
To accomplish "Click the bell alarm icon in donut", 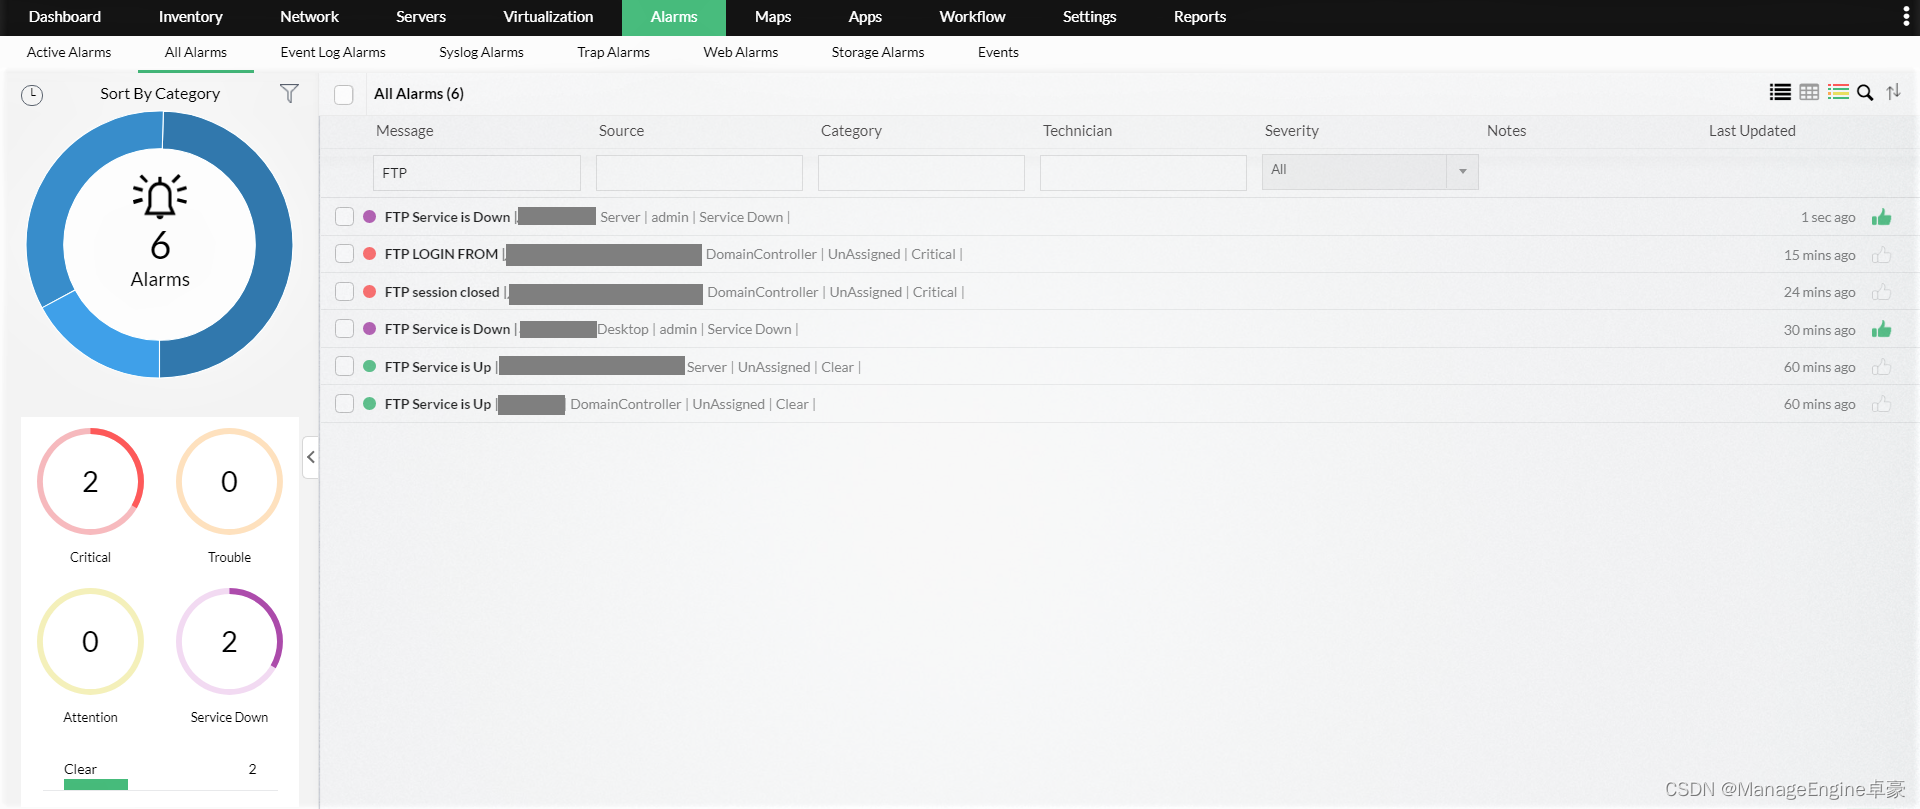I will click(160, 197).
